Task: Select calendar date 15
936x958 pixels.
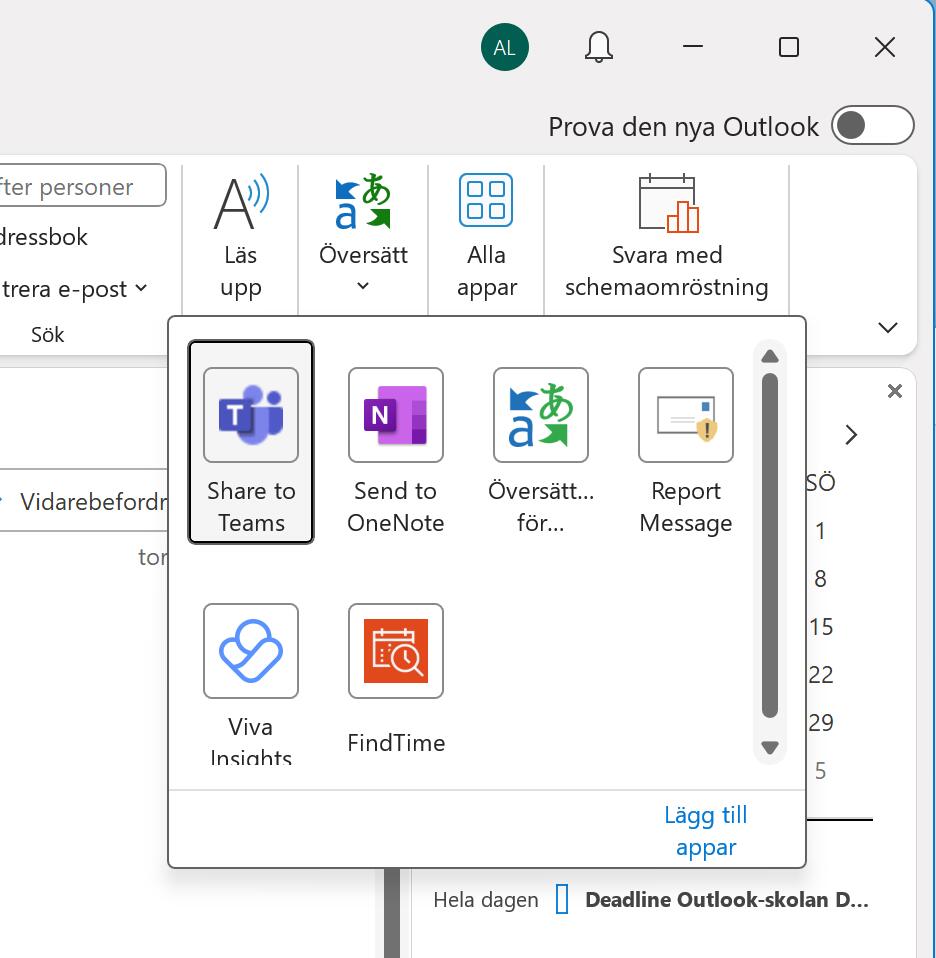Action: pyautogui.click(x=821, y=627)
